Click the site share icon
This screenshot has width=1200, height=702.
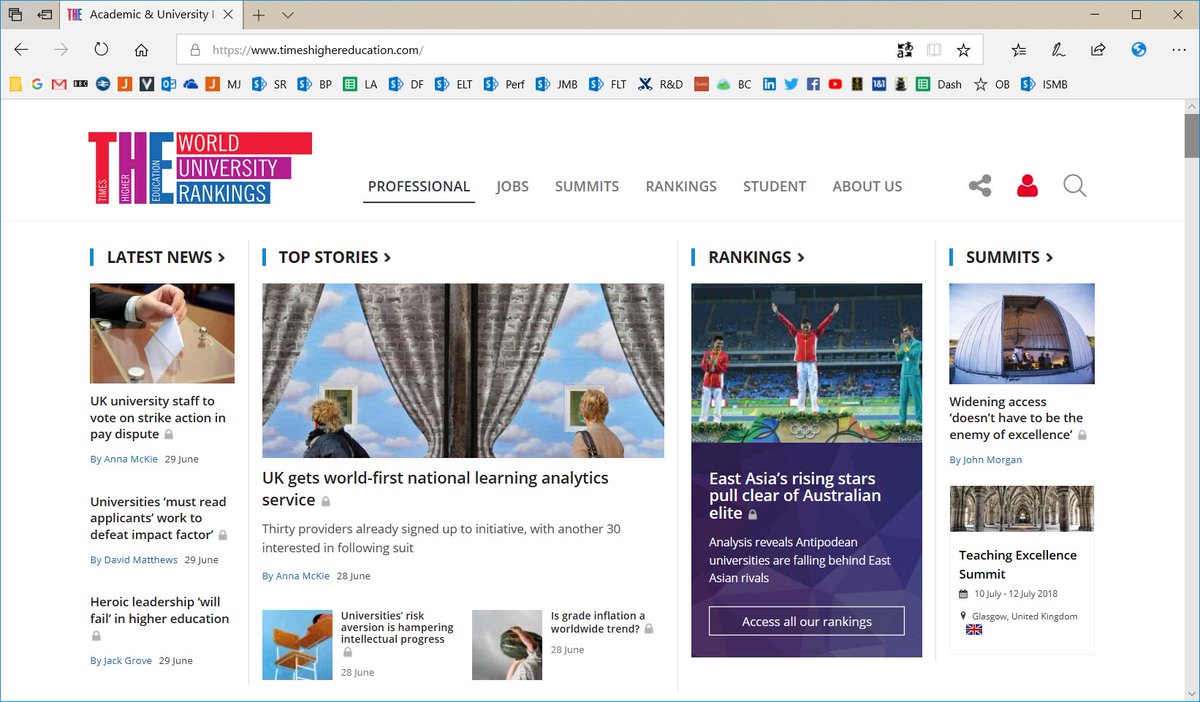click(x=980, y=186)
